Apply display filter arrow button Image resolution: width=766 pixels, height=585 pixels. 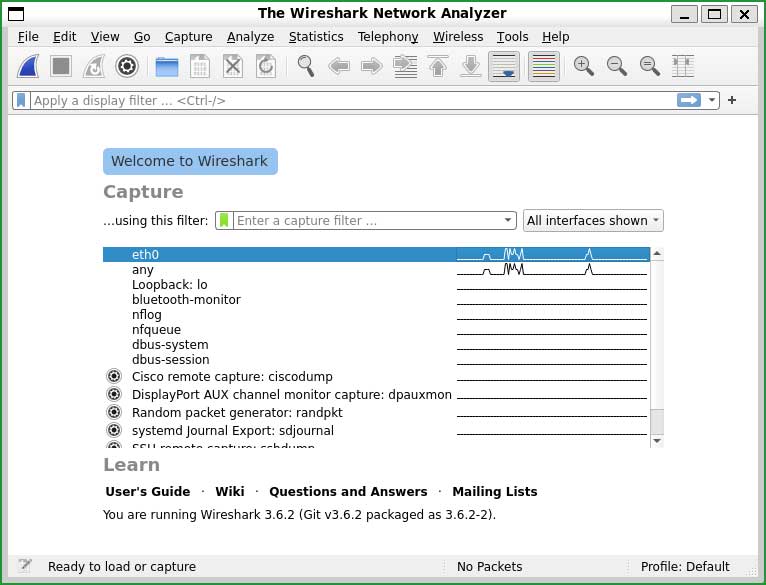689,100
